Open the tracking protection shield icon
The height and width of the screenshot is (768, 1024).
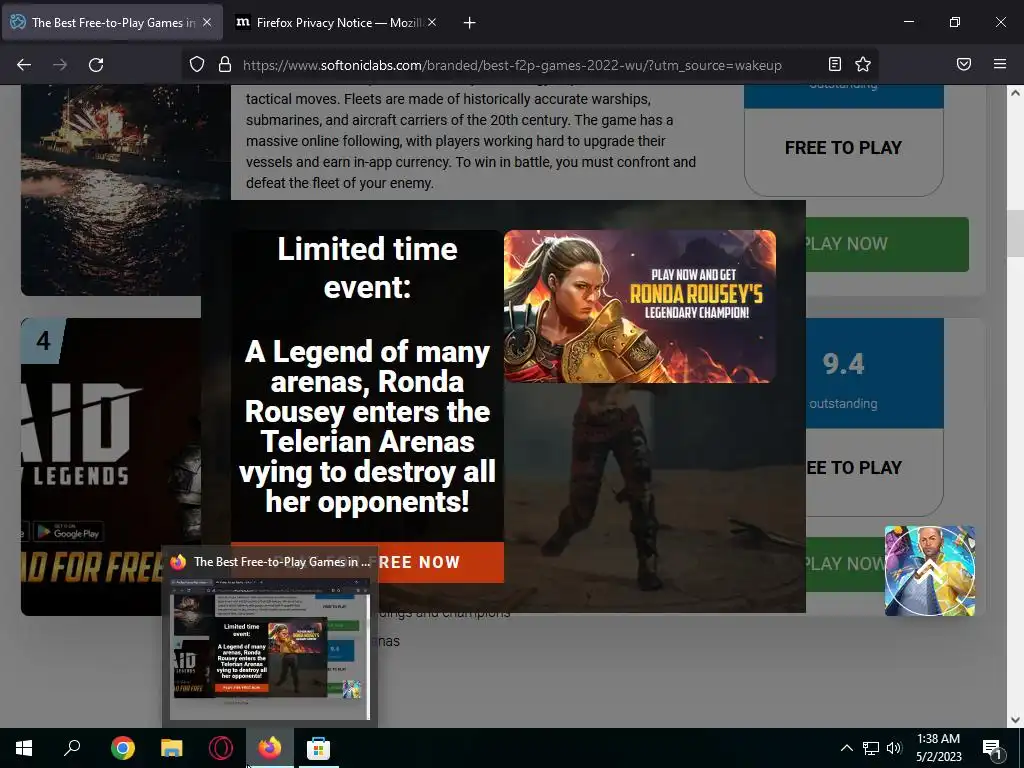197,65
